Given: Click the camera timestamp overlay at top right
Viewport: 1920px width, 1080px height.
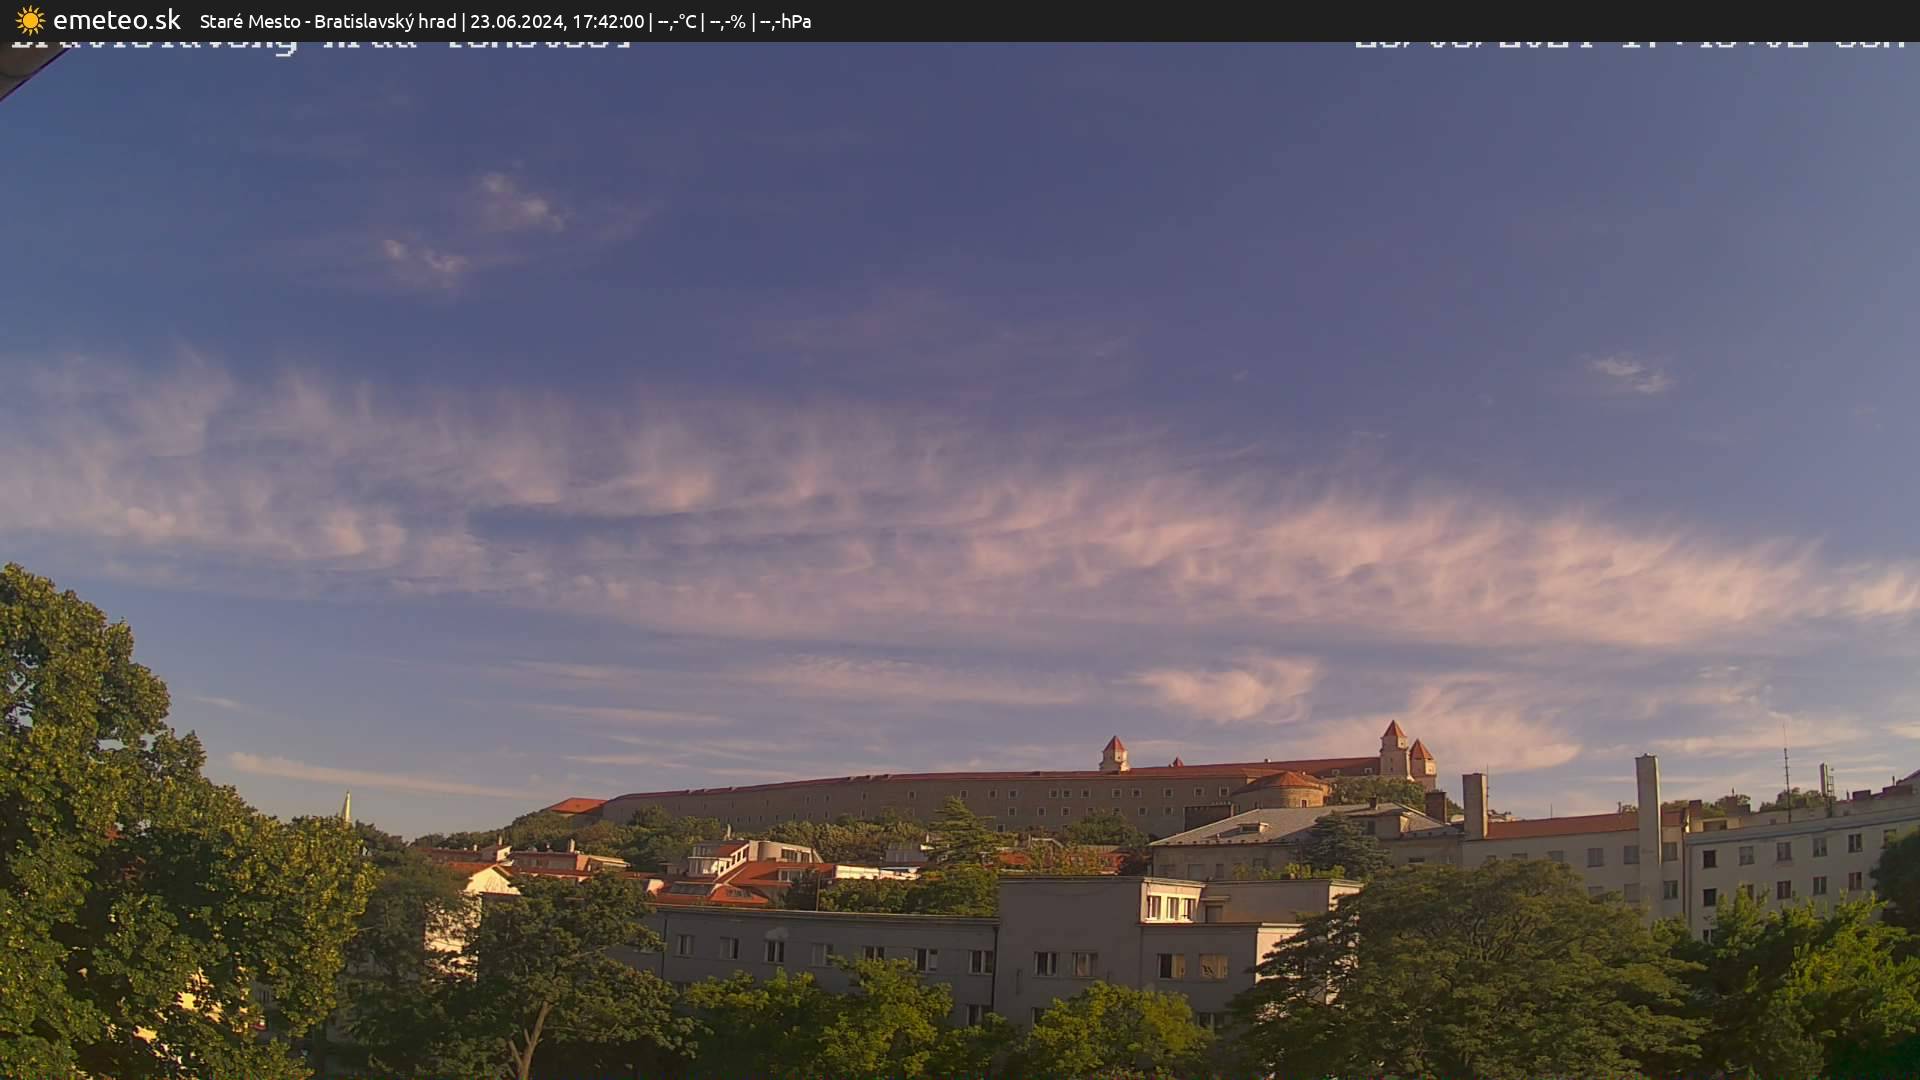Looking at the screenshot, I should (1628, 43).
